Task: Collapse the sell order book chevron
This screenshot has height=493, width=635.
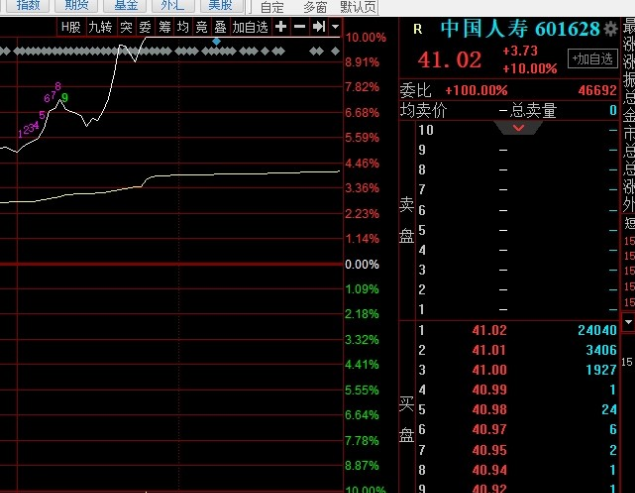Action: point(518,128)
